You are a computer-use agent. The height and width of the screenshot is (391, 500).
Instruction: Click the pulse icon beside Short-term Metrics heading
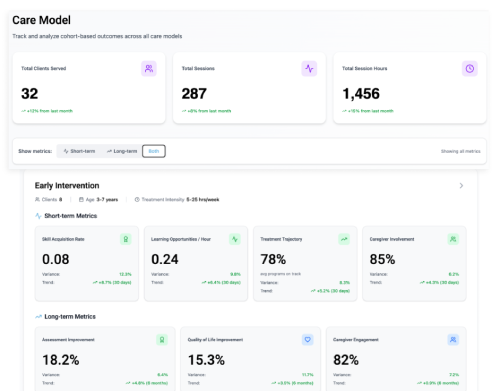pos(38,216)
